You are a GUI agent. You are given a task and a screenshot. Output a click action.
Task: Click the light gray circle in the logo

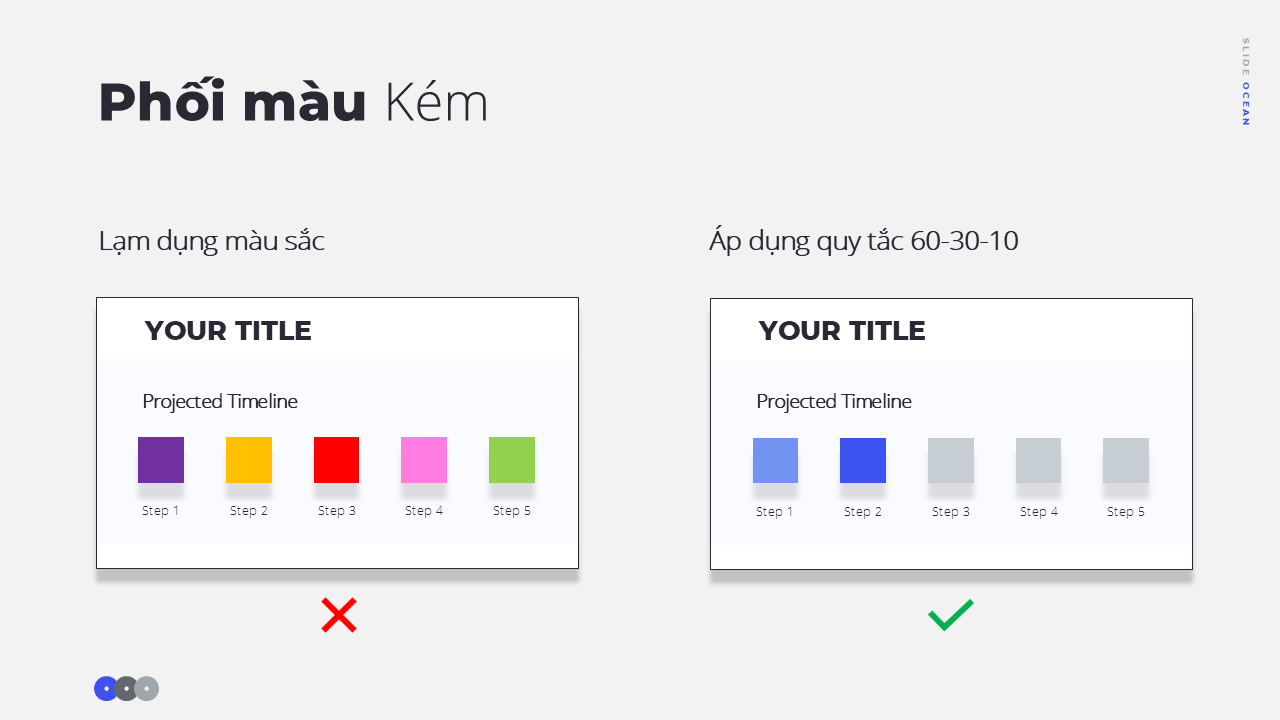(148, 688)
